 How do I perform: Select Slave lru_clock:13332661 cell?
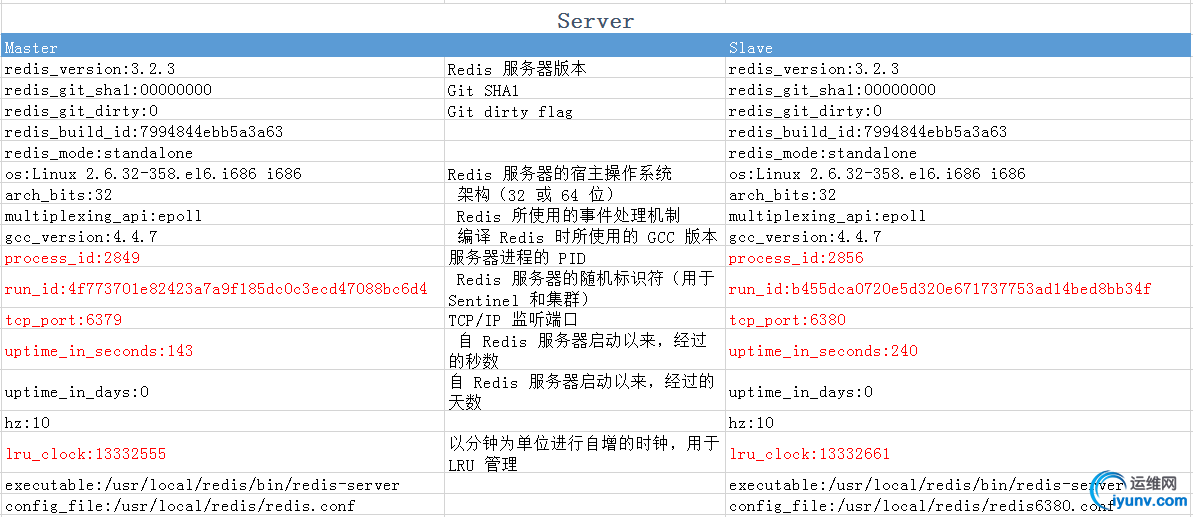coord(959,454)
